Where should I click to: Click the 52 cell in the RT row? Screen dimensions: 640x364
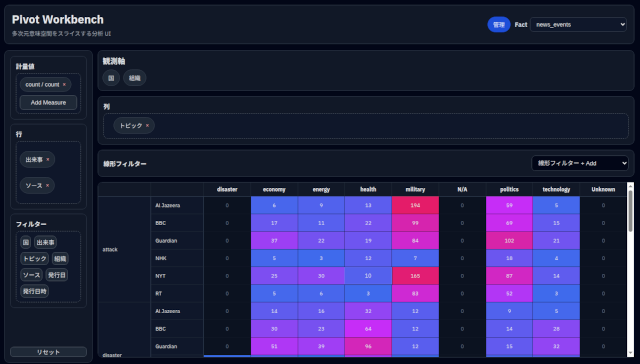(509, 293)
